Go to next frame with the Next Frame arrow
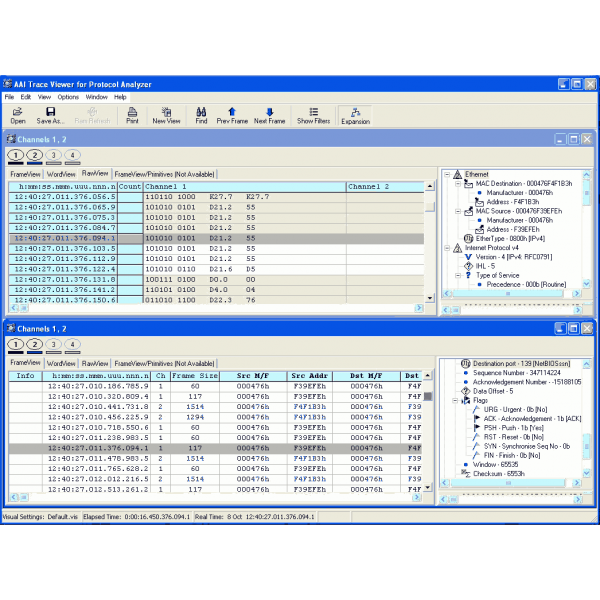 pos(269,112)
